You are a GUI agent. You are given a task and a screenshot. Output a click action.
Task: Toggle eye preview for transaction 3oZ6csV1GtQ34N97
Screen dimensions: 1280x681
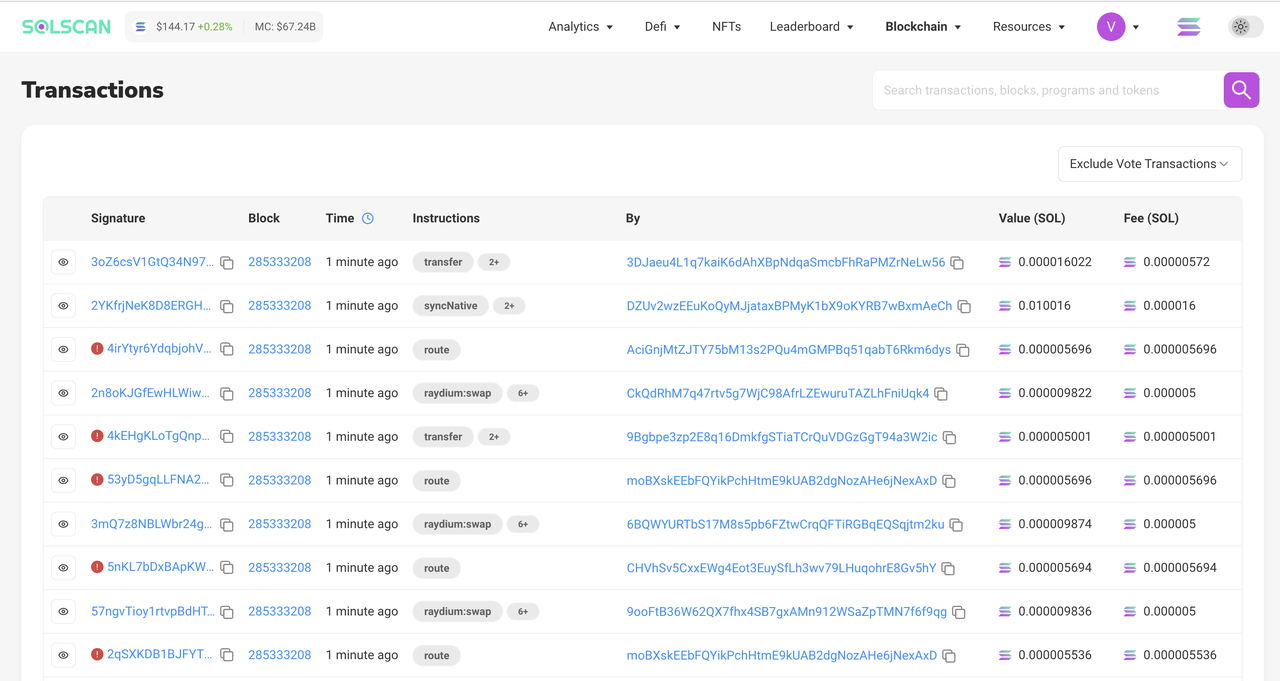tap(63, 262)
